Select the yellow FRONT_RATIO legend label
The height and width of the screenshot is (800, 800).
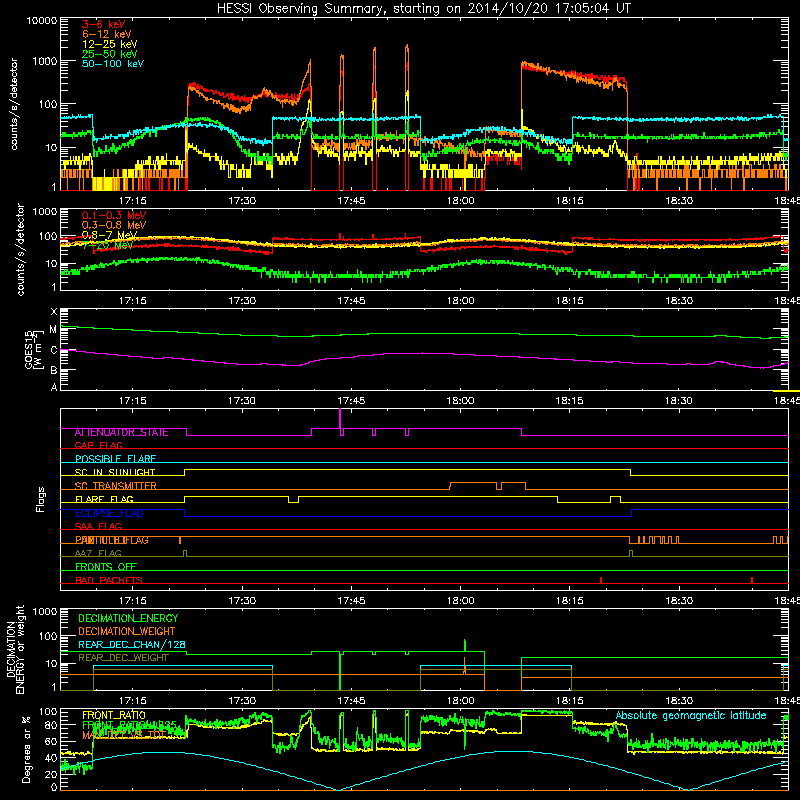tap(114, 715)
